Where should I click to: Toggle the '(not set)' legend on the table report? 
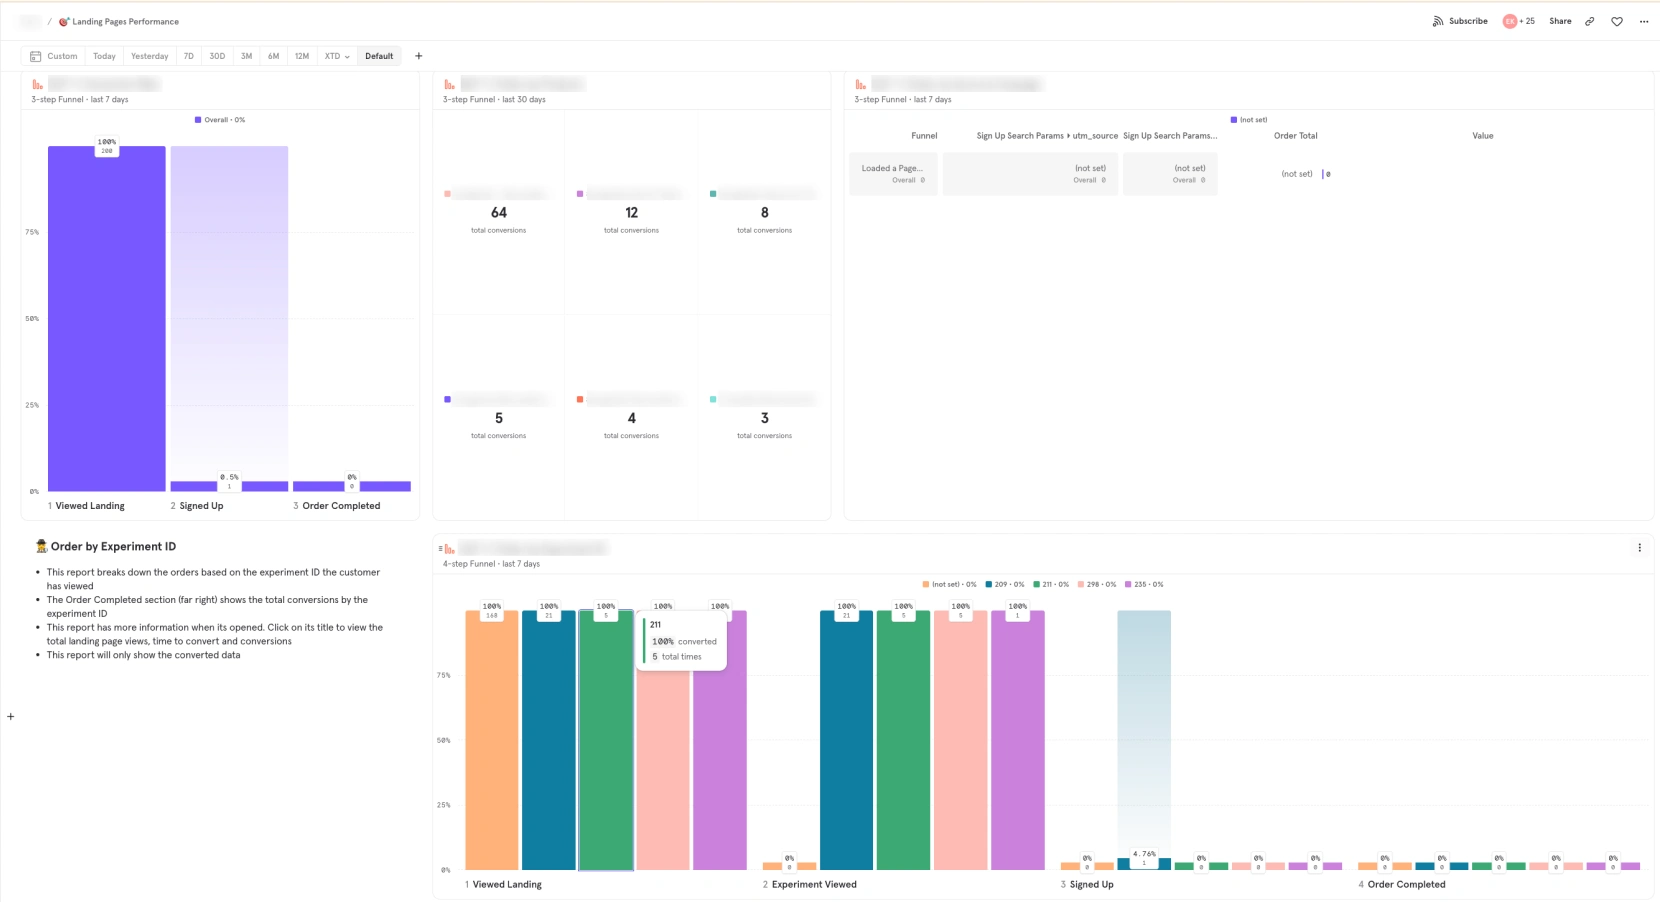[1250, 119]
